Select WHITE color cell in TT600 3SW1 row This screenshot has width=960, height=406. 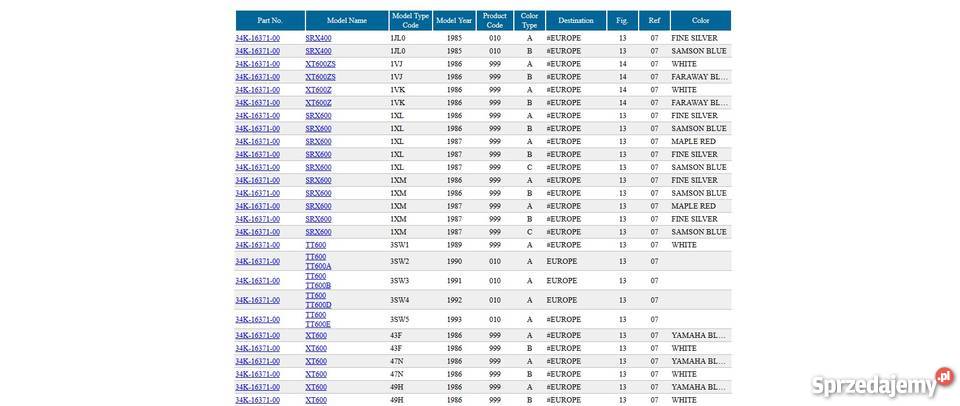click(x=684, y=244)
